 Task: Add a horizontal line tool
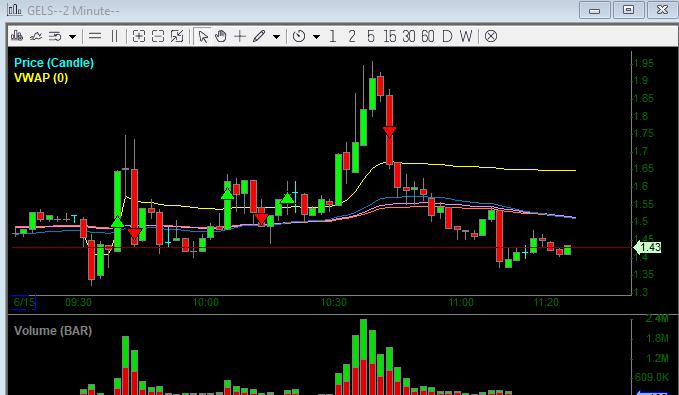click(x=95, y=36)
